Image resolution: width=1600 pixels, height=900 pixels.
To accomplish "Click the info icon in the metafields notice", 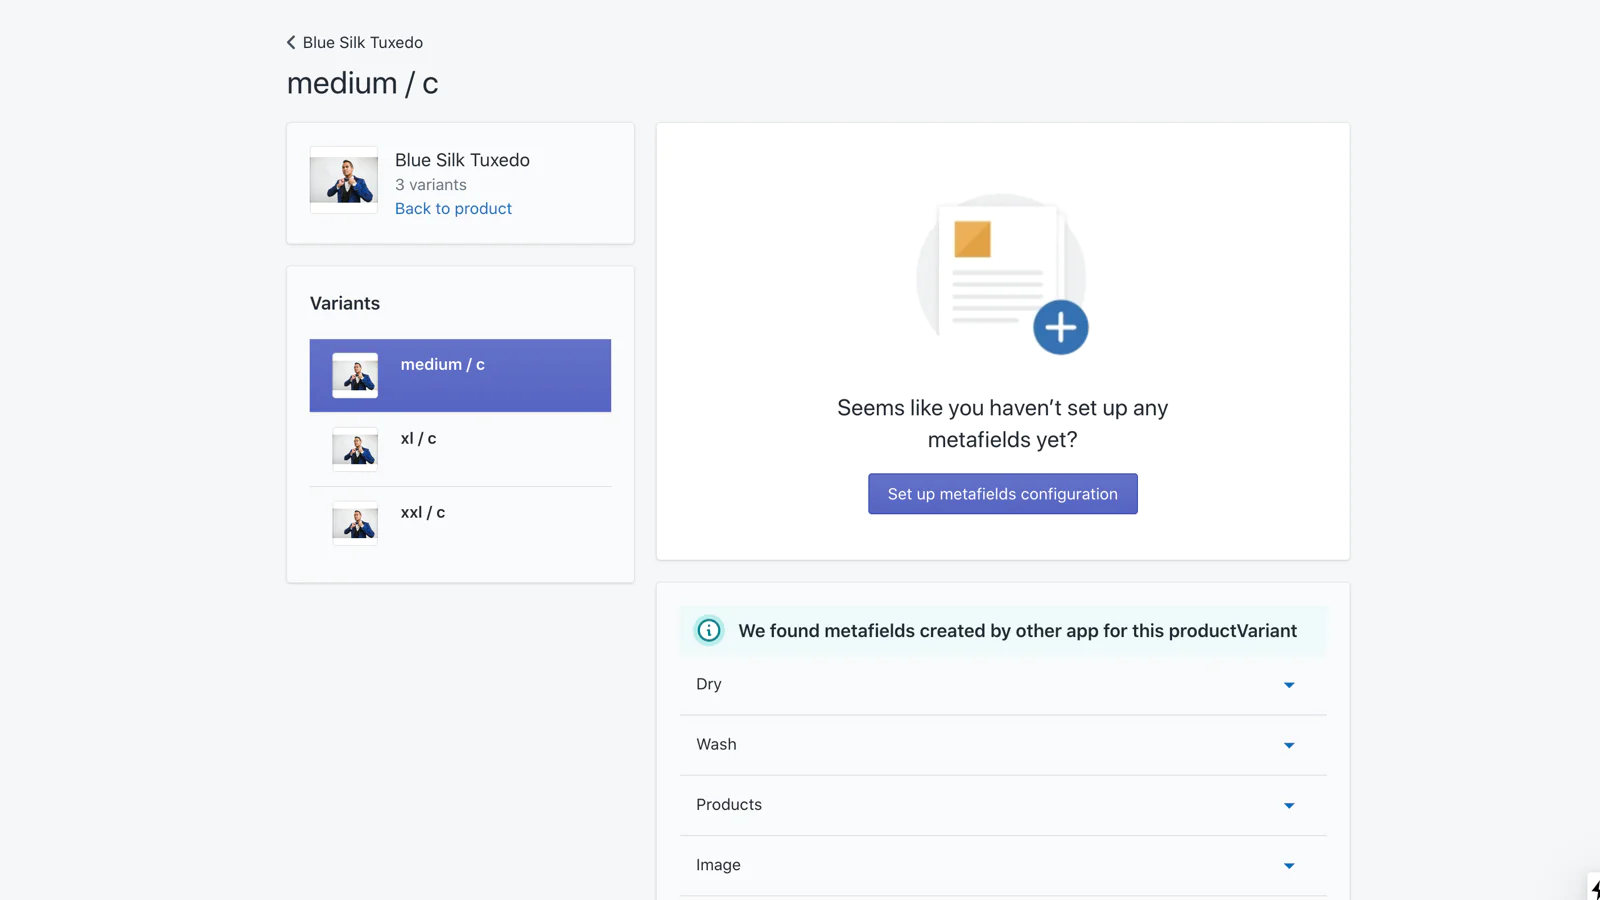I will coord(709,631).
